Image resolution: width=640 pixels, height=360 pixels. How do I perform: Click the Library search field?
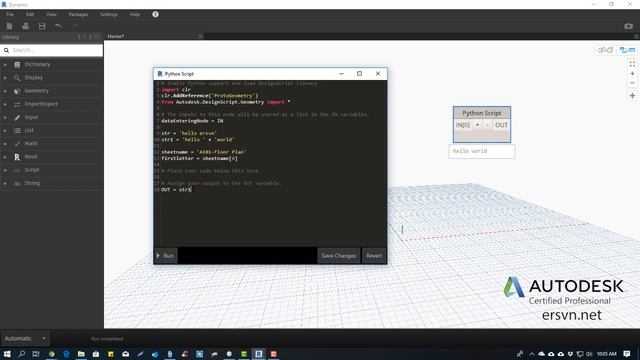[x=51, y=50]
